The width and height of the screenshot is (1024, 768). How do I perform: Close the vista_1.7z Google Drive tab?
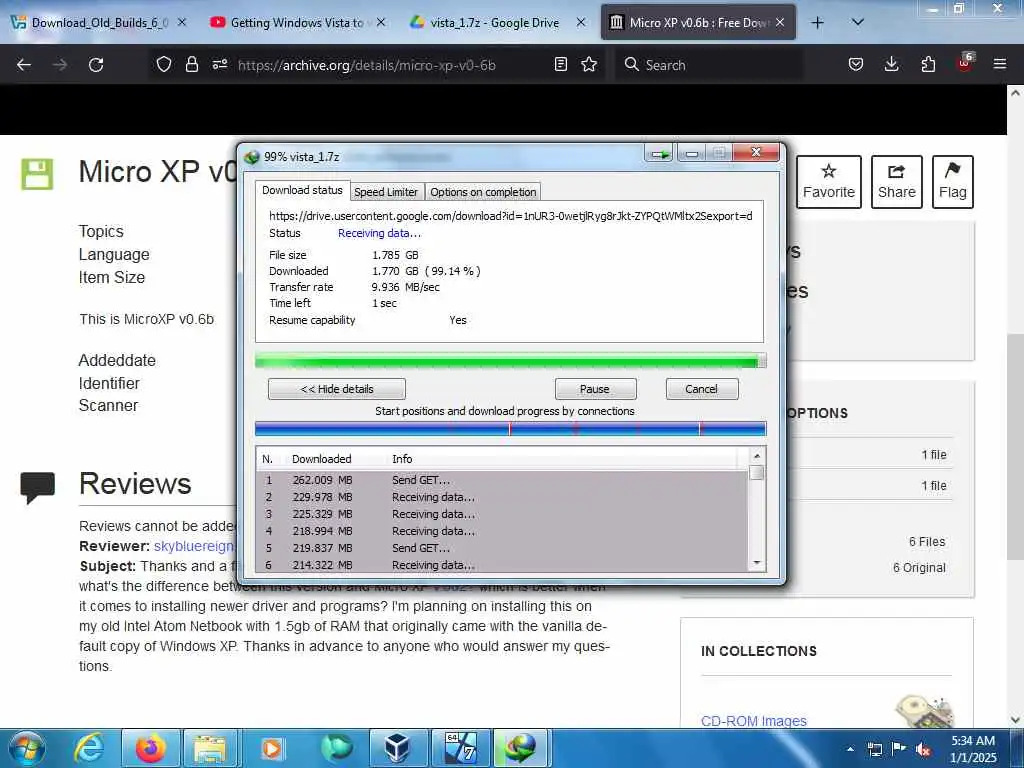[581, 23]
